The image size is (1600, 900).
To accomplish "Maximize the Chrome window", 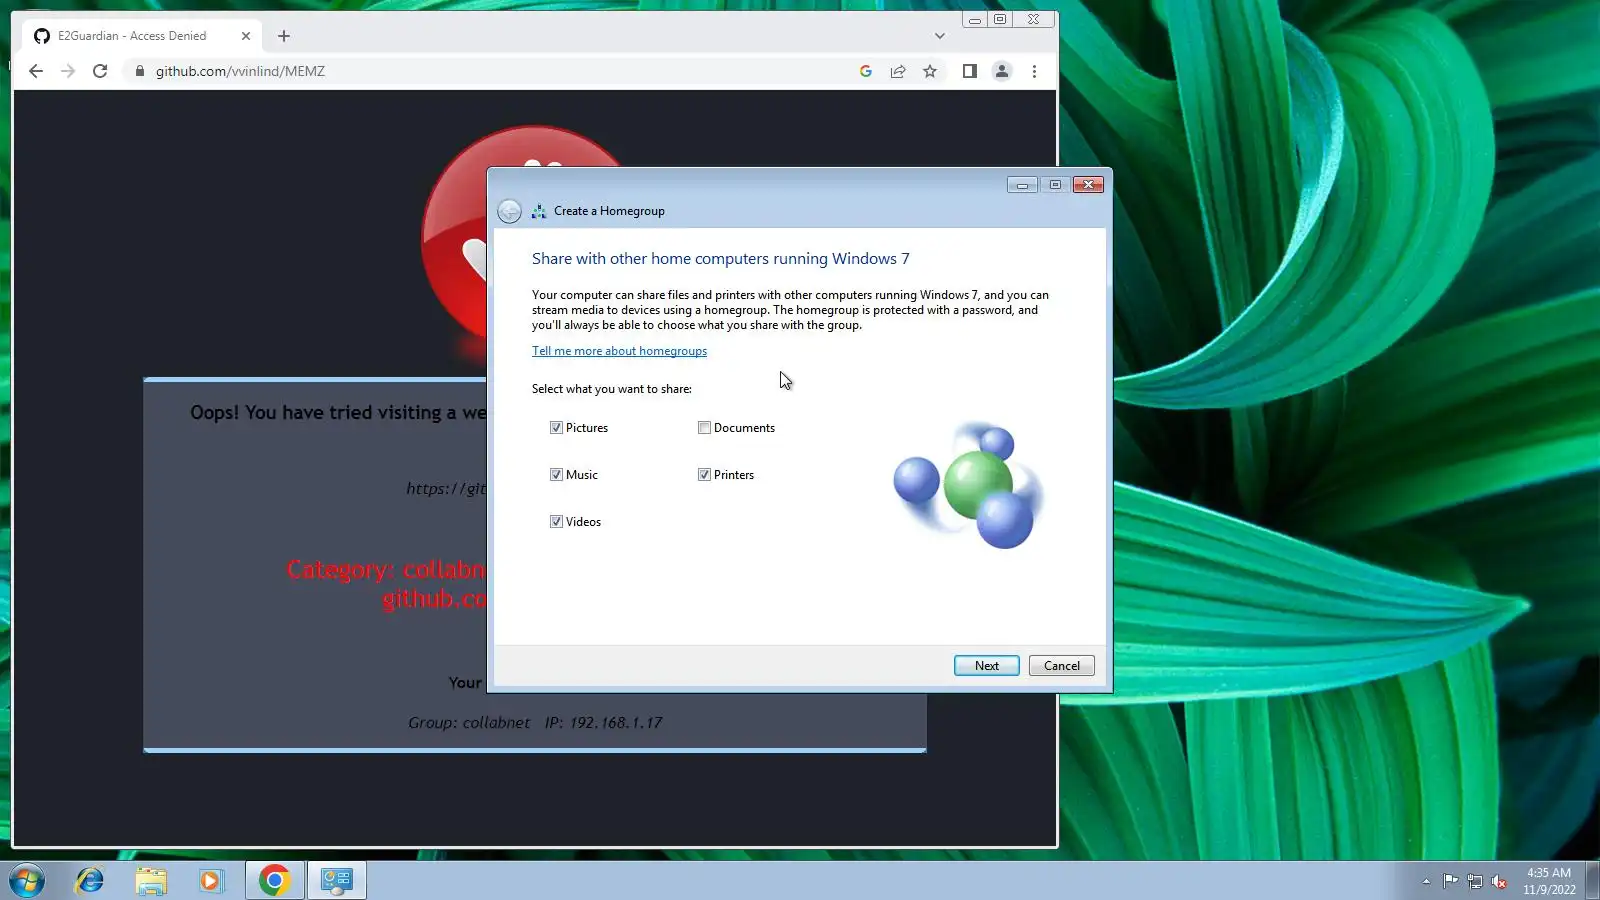I will pyautogui.click(x=1000, y=19).
